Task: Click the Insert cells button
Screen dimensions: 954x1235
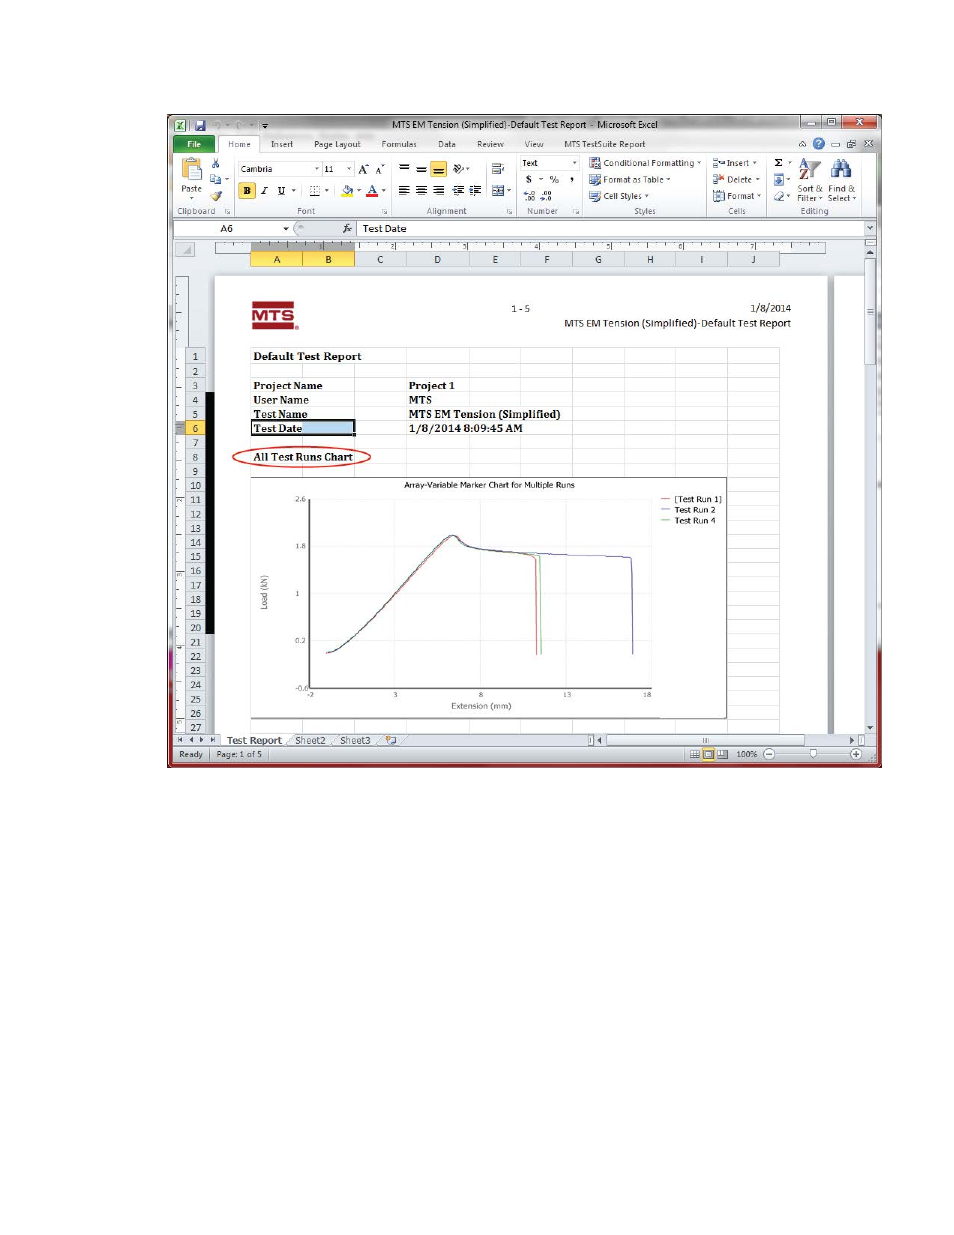Action: [735, 163]
